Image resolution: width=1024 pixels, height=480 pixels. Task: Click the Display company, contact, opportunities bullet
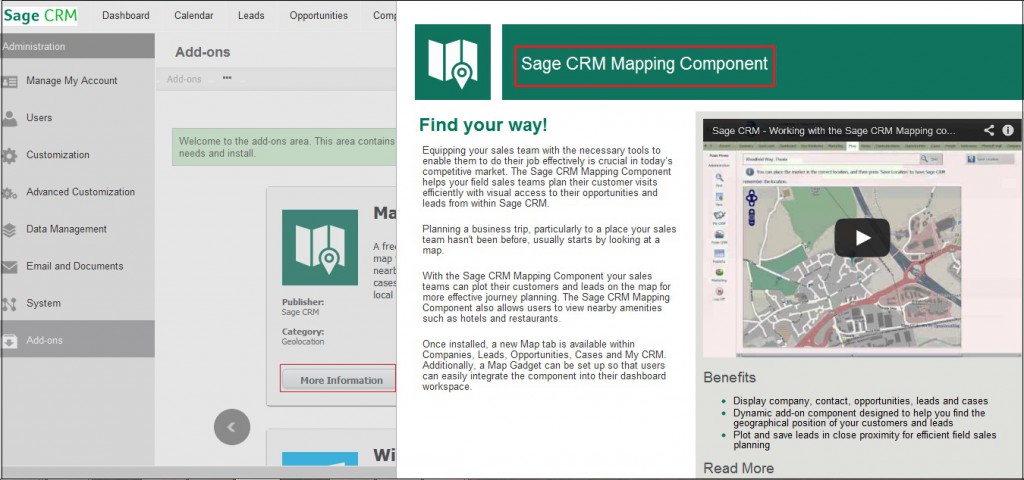860,401
